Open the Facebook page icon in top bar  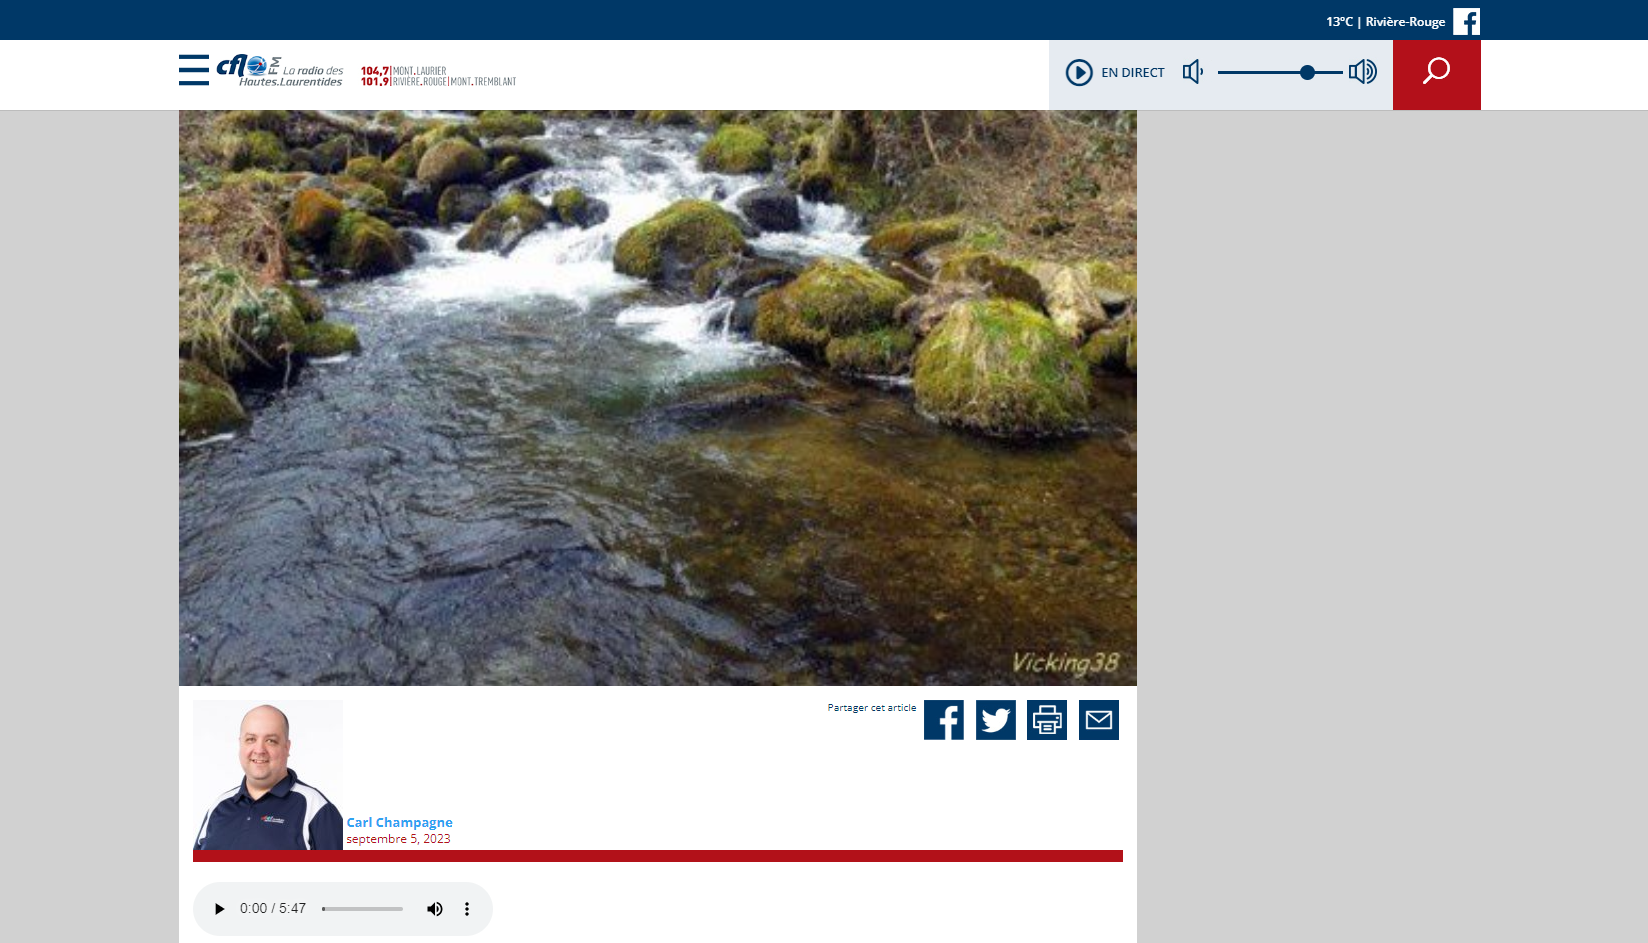[1466, 21]
